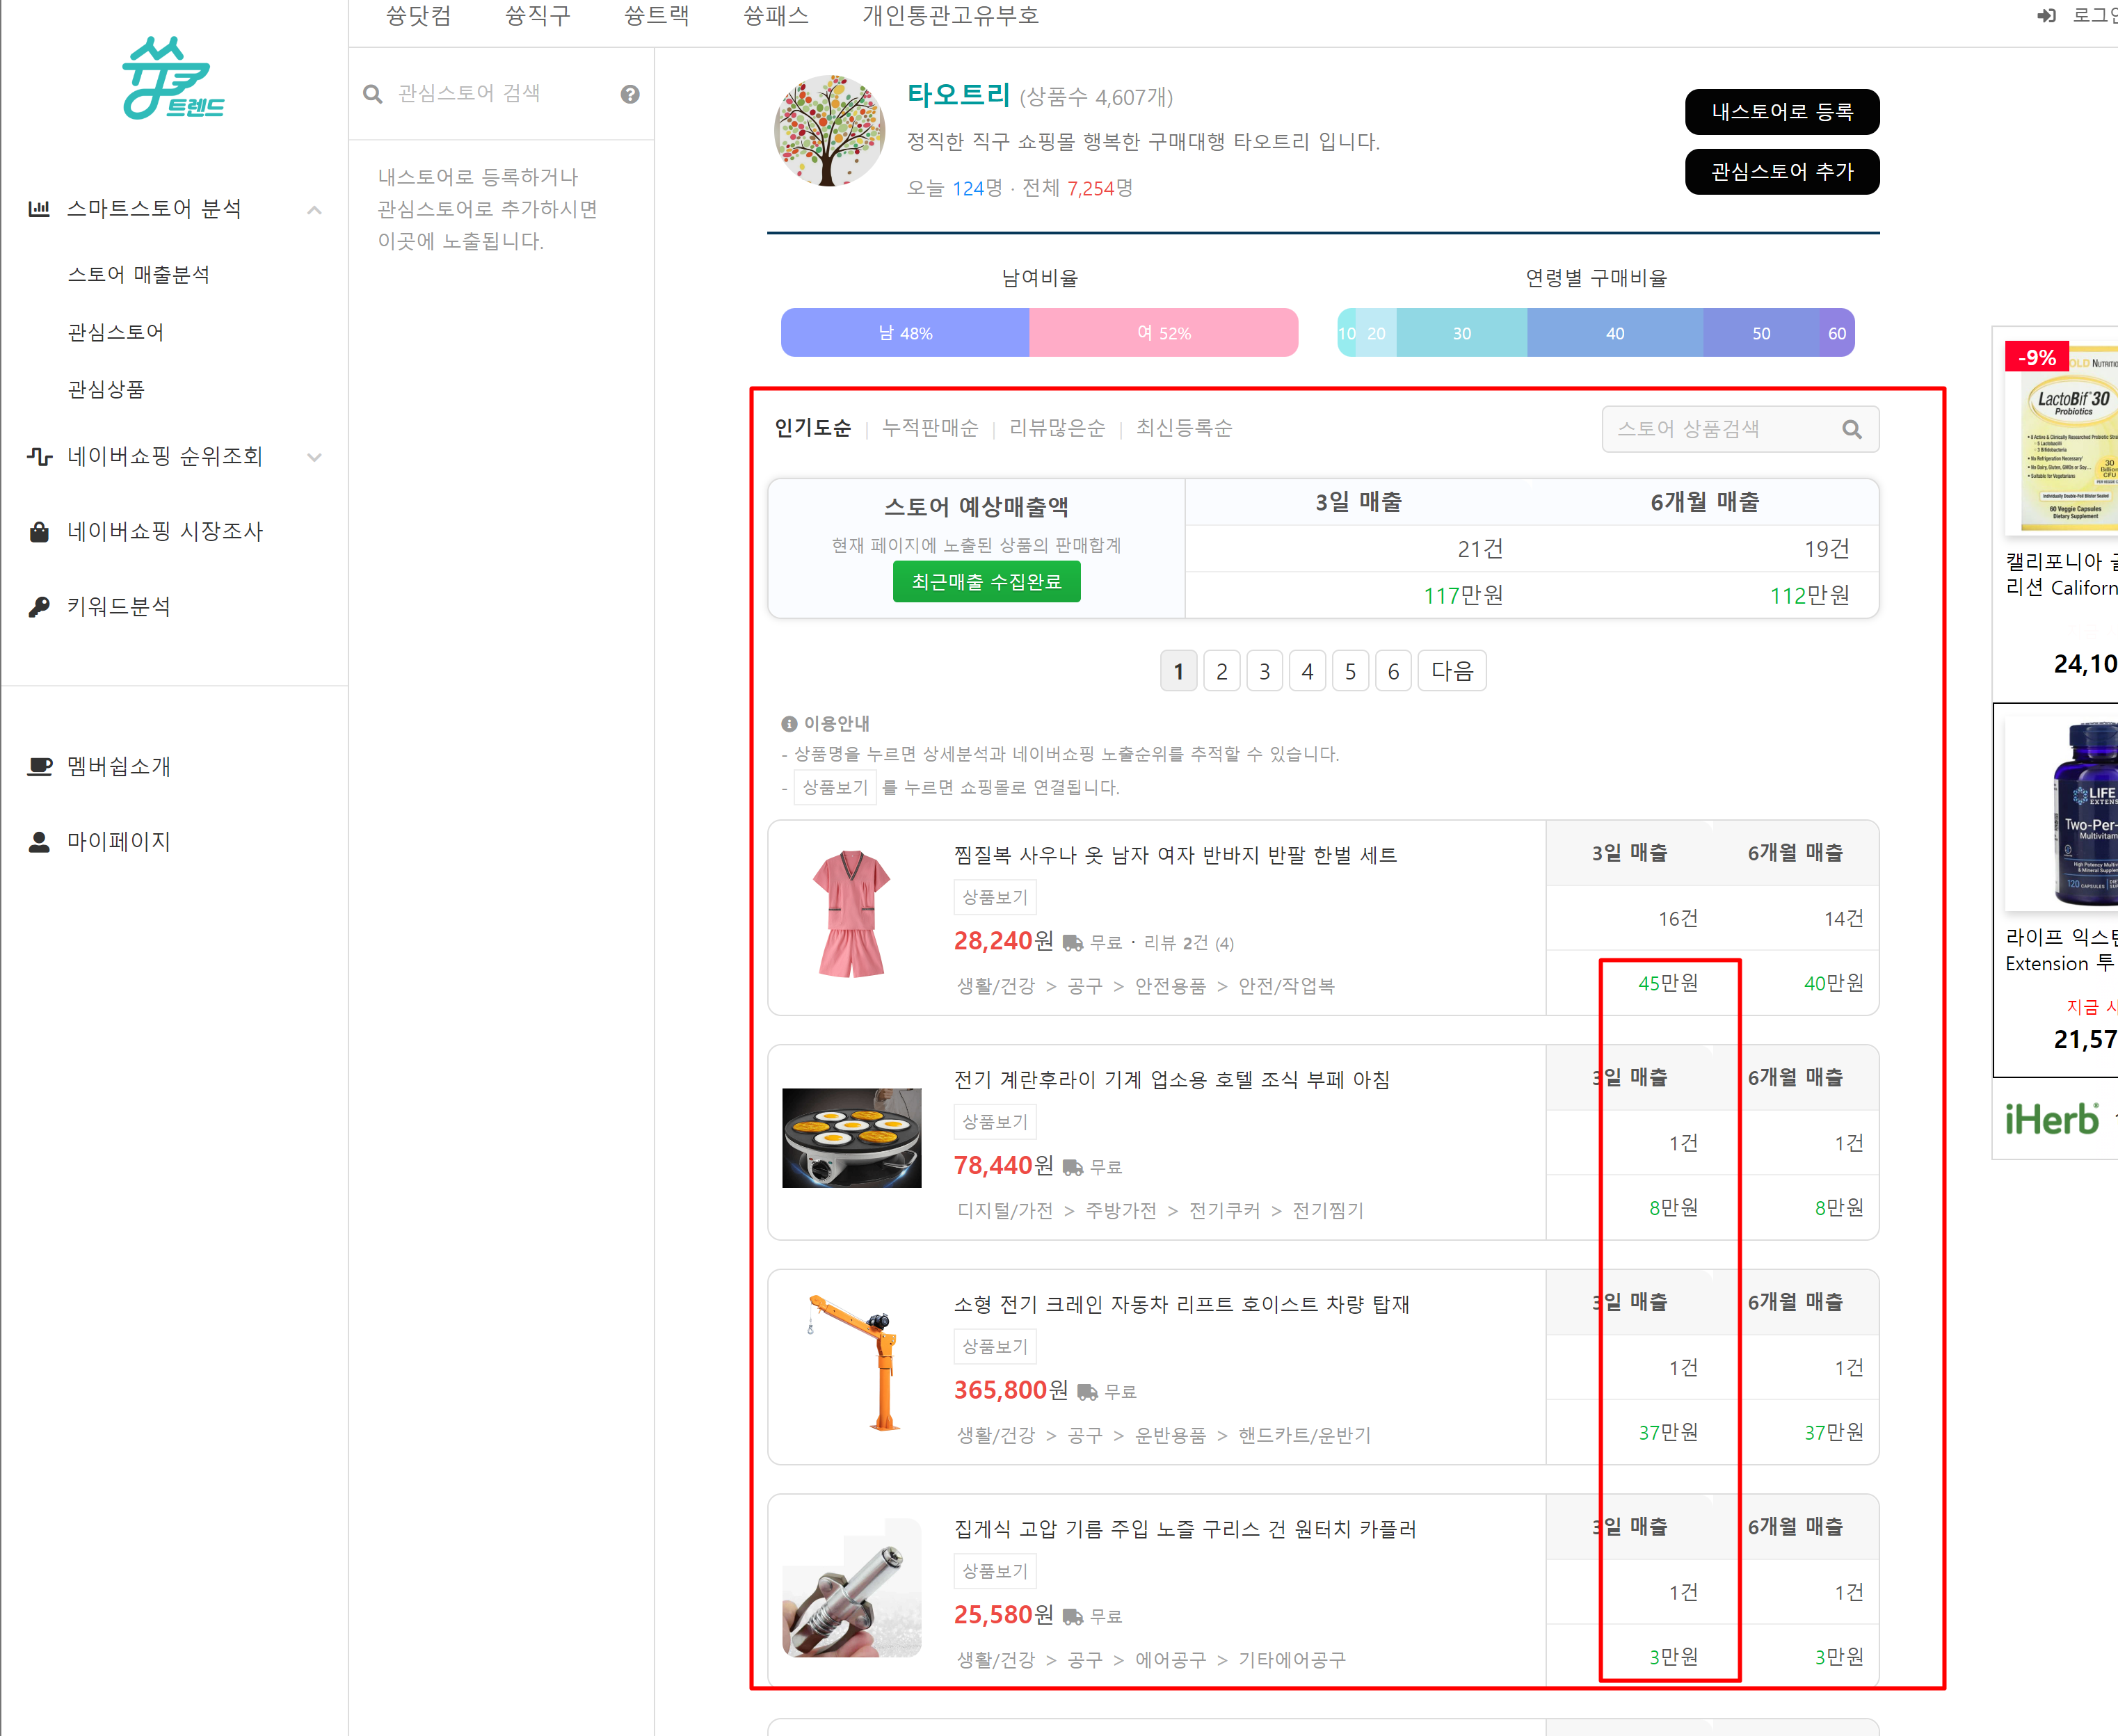Expand the 네이버쇼핑 순위조회 menu
Viewport: 2118px width, 1736px height.
(x=314, y=457)
